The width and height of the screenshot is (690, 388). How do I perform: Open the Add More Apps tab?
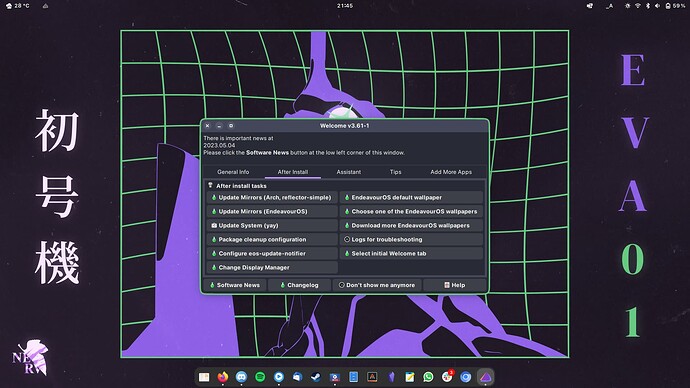(x=451, y=172)
